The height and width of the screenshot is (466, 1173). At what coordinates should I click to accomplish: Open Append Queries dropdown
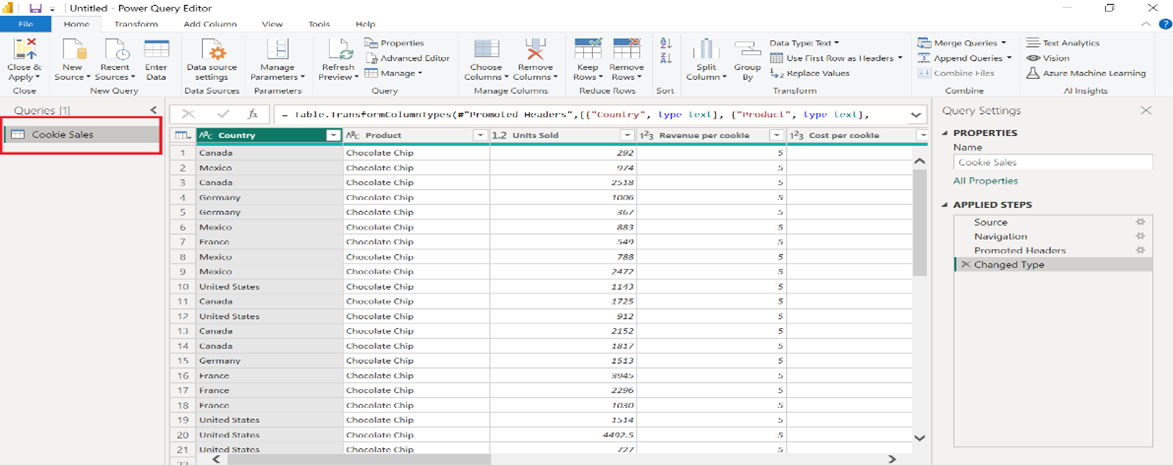pos(964,58)
